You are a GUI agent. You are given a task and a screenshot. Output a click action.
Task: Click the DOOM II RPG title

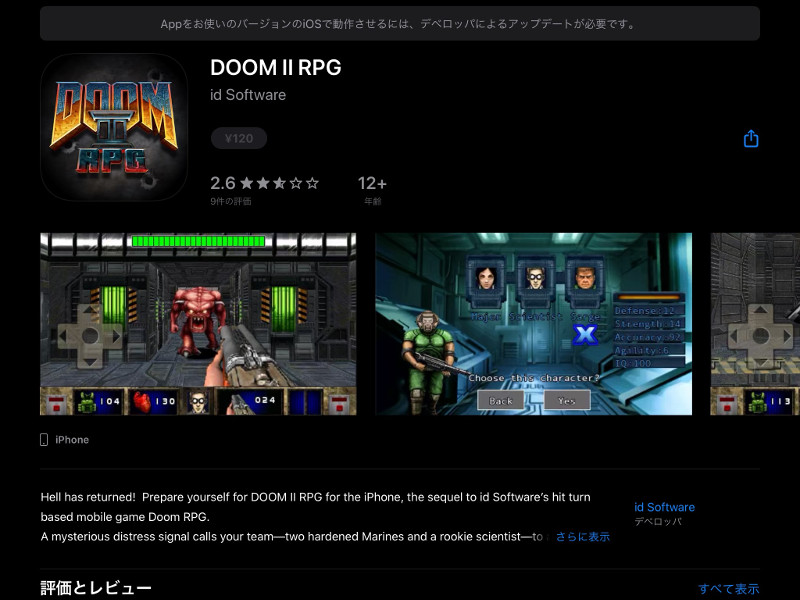(x=276, y=67)
